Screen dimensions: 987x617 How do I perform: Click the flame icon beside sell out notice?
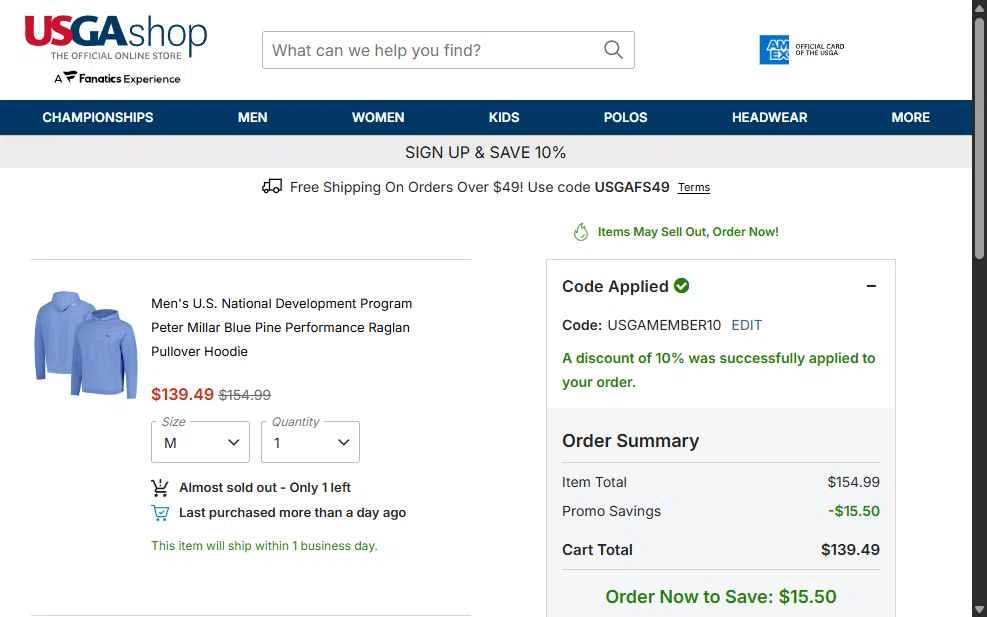click(580, 232)
